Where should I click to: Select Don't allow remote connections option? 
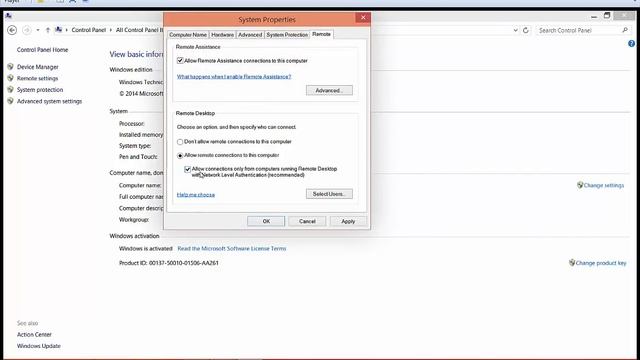tap(180, 142)
